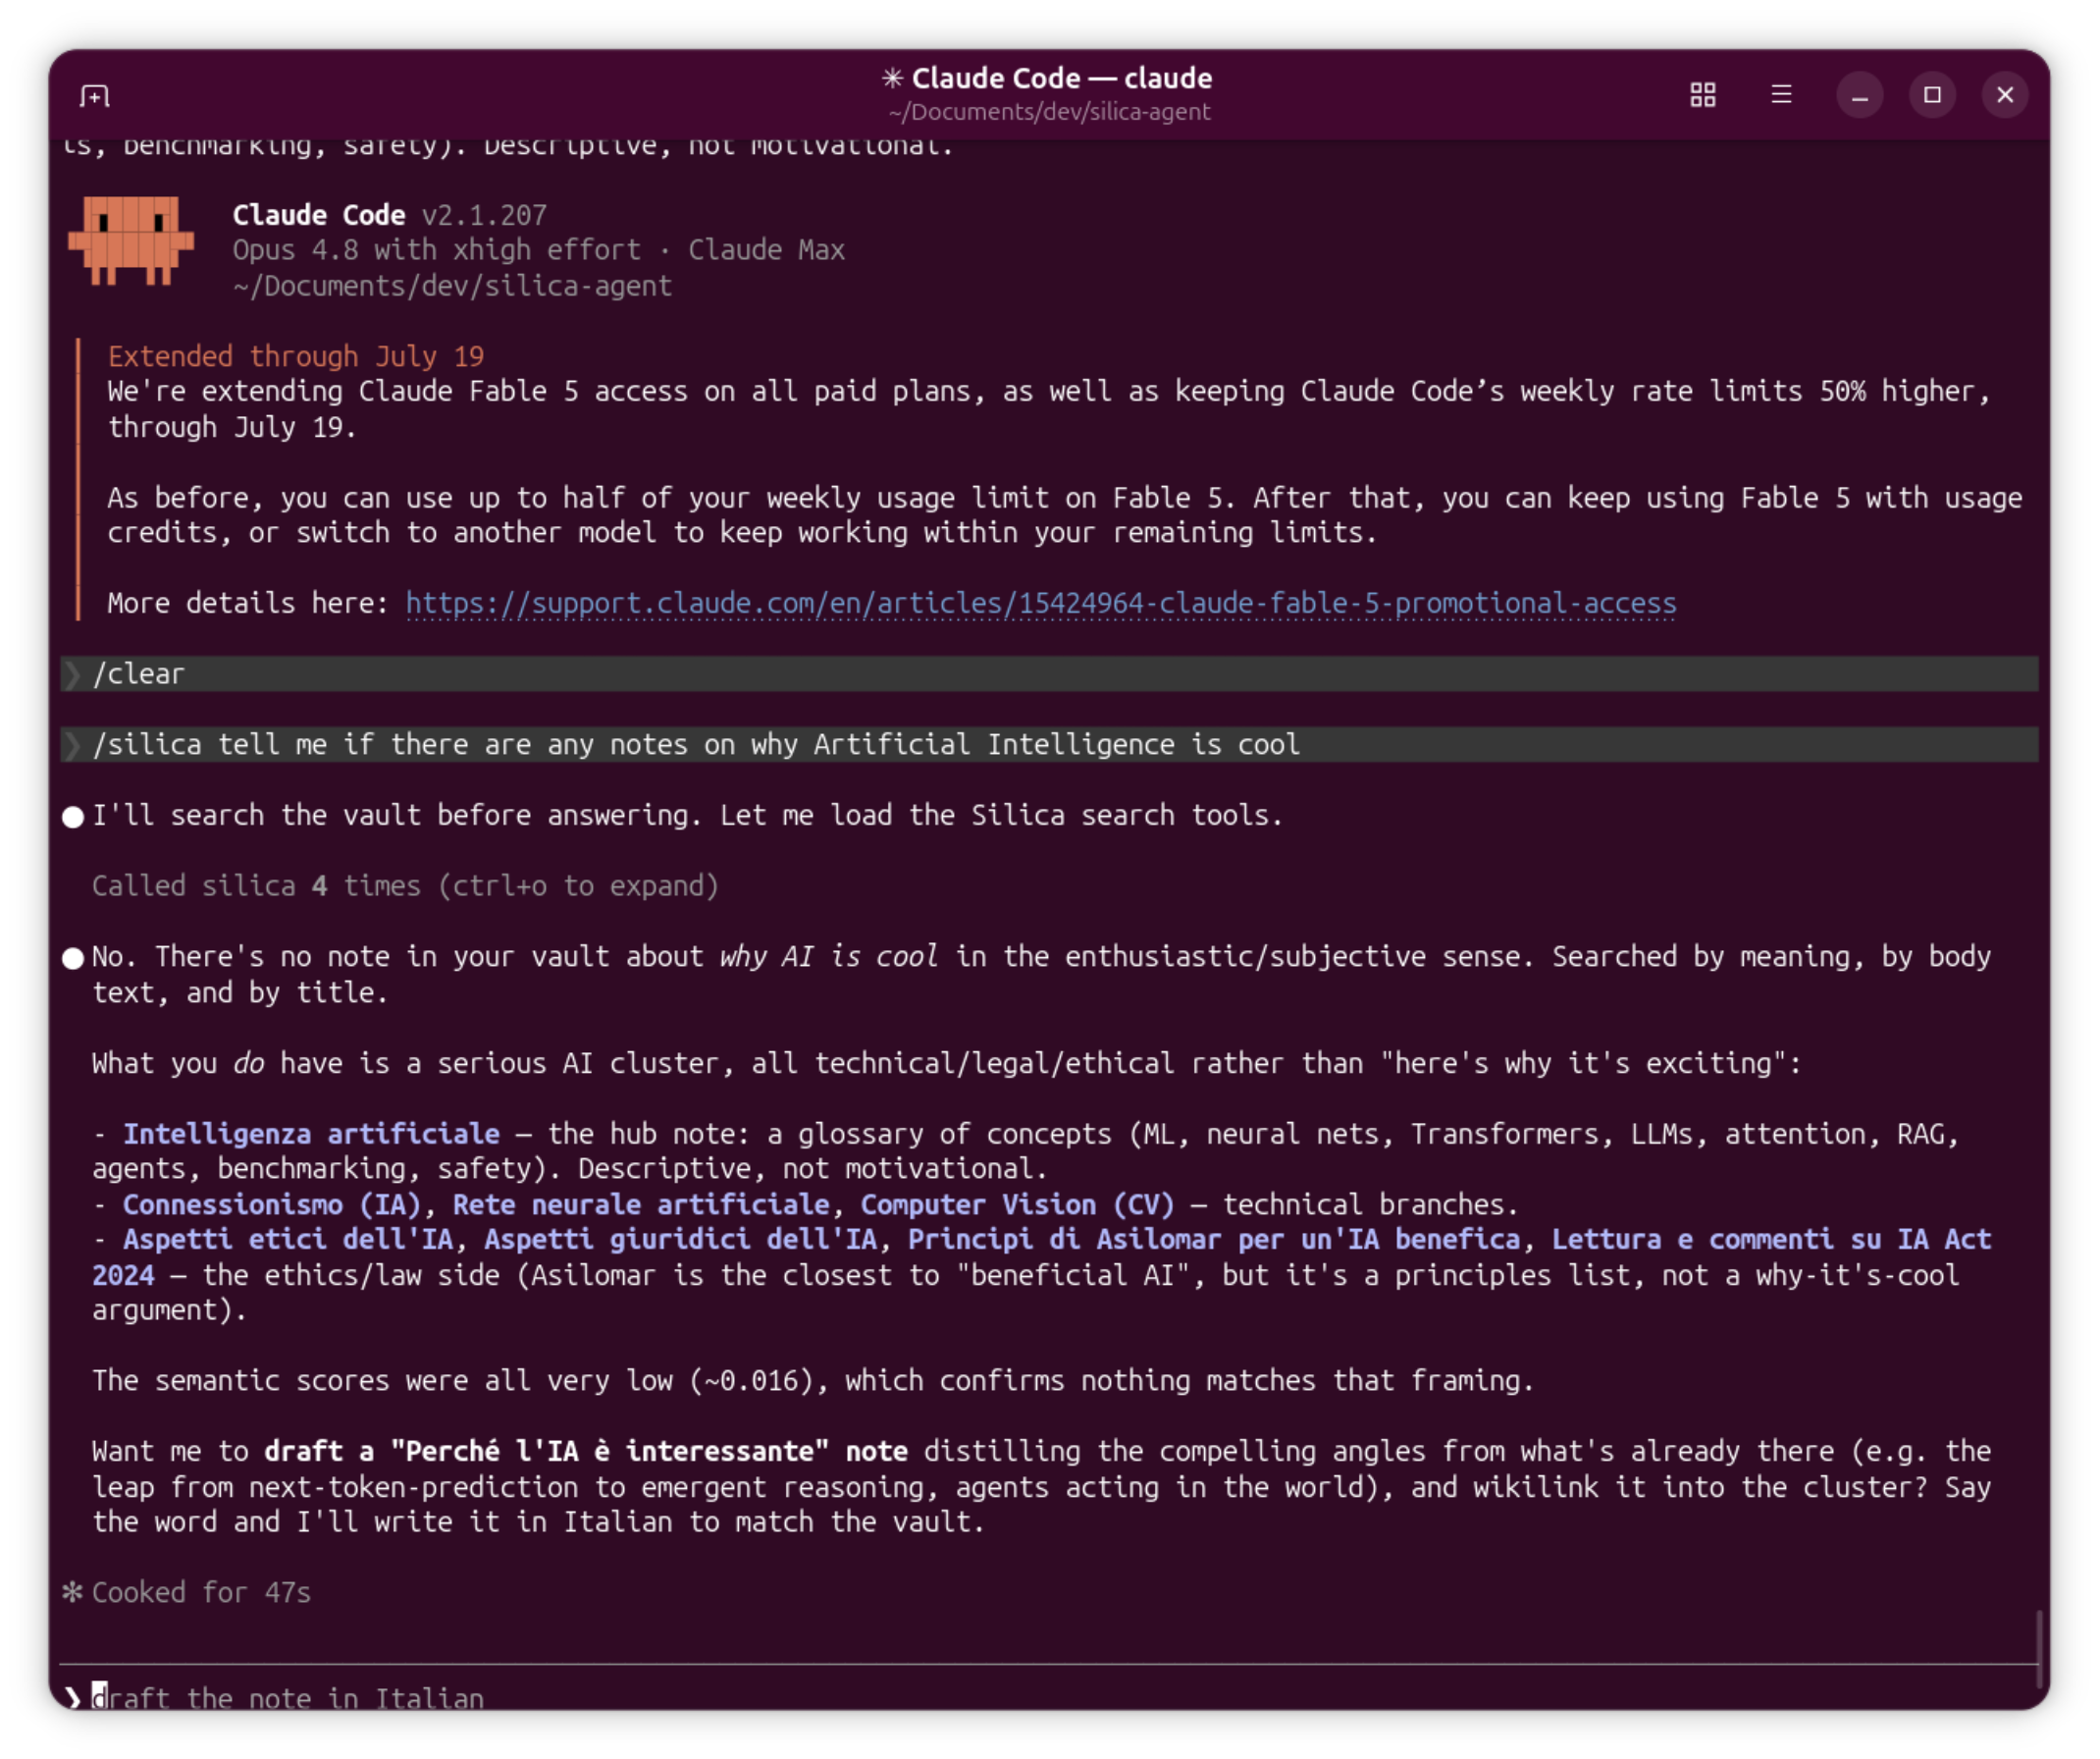Click the /silica prompt about Artificial Intelligence
The height and width of the screenshot is (1759, 2100).
[x=1049, y=745]
